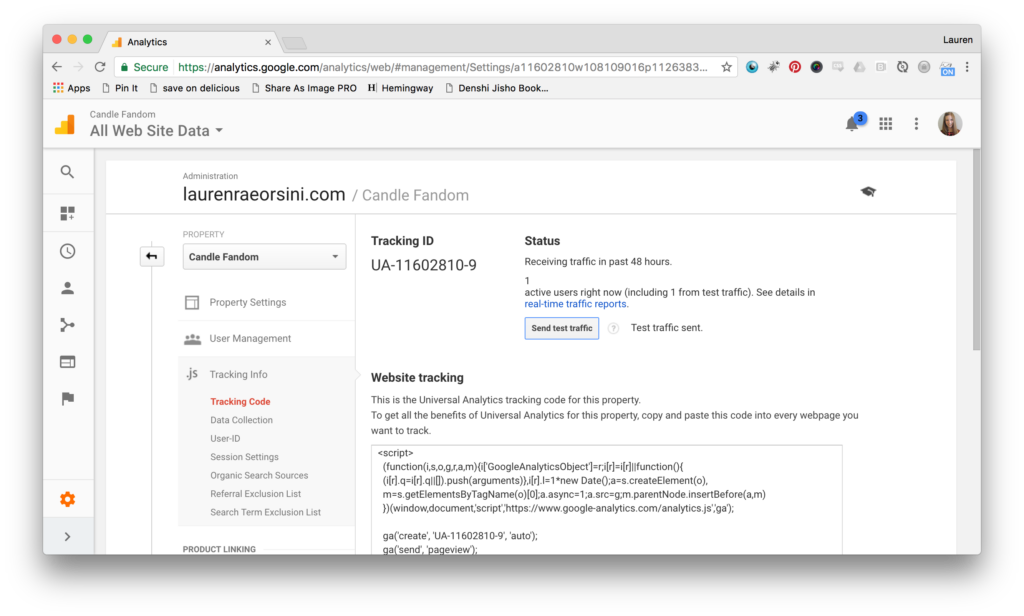Open the Conversions flag icon in sidebar

(67, 398)
